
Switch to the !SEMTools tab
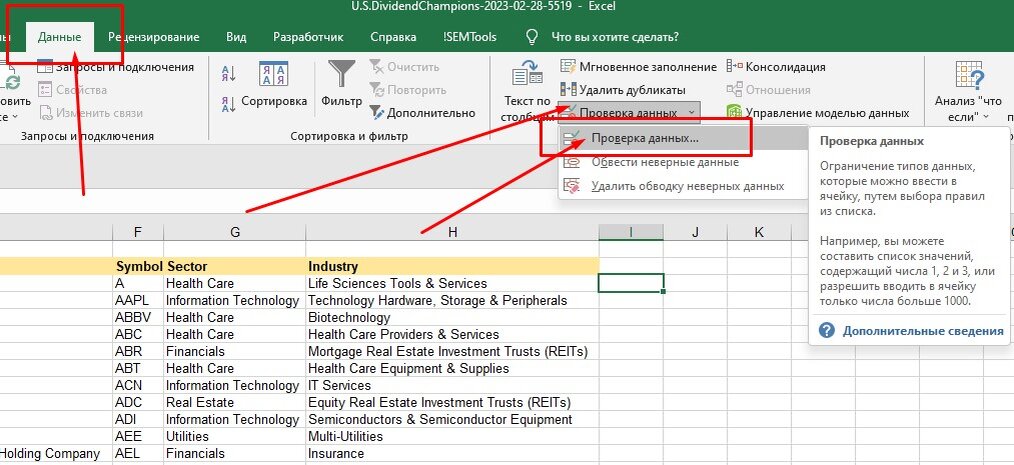(470, 37)
